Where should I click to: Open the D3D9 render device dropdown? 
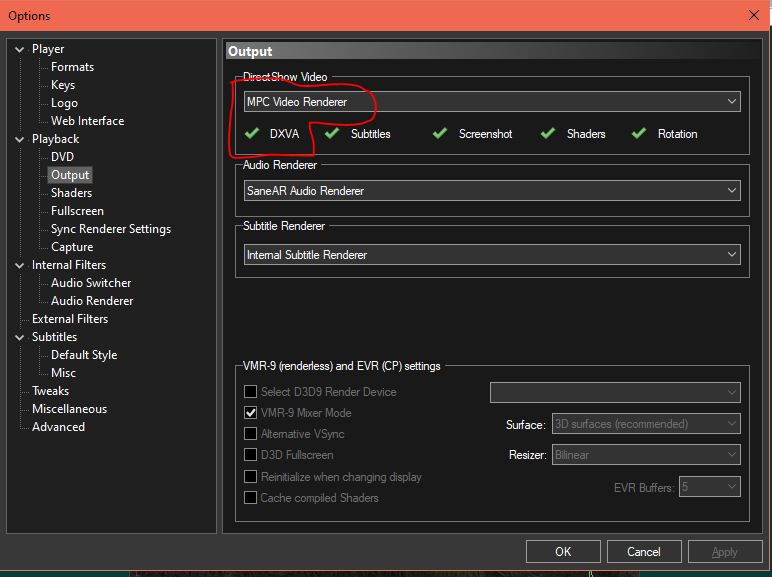pyautogui.click(x=615, y=392)
